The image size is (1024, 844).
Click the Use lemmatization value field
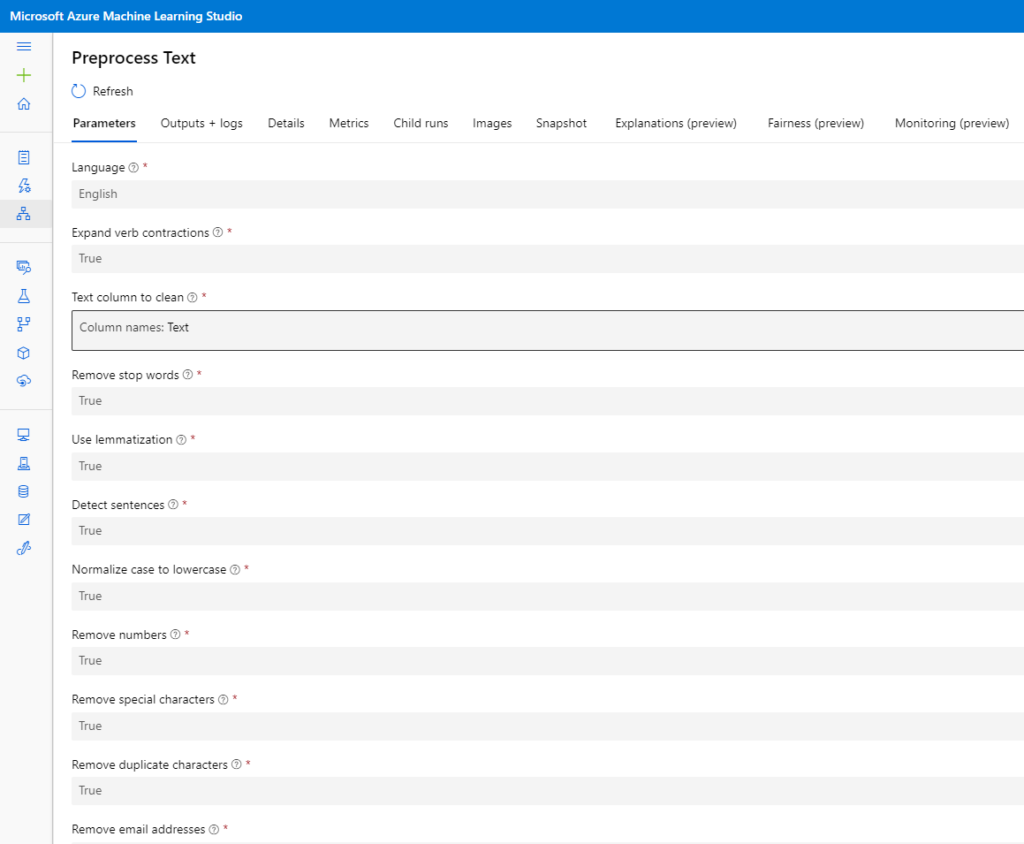coord(547,466)
